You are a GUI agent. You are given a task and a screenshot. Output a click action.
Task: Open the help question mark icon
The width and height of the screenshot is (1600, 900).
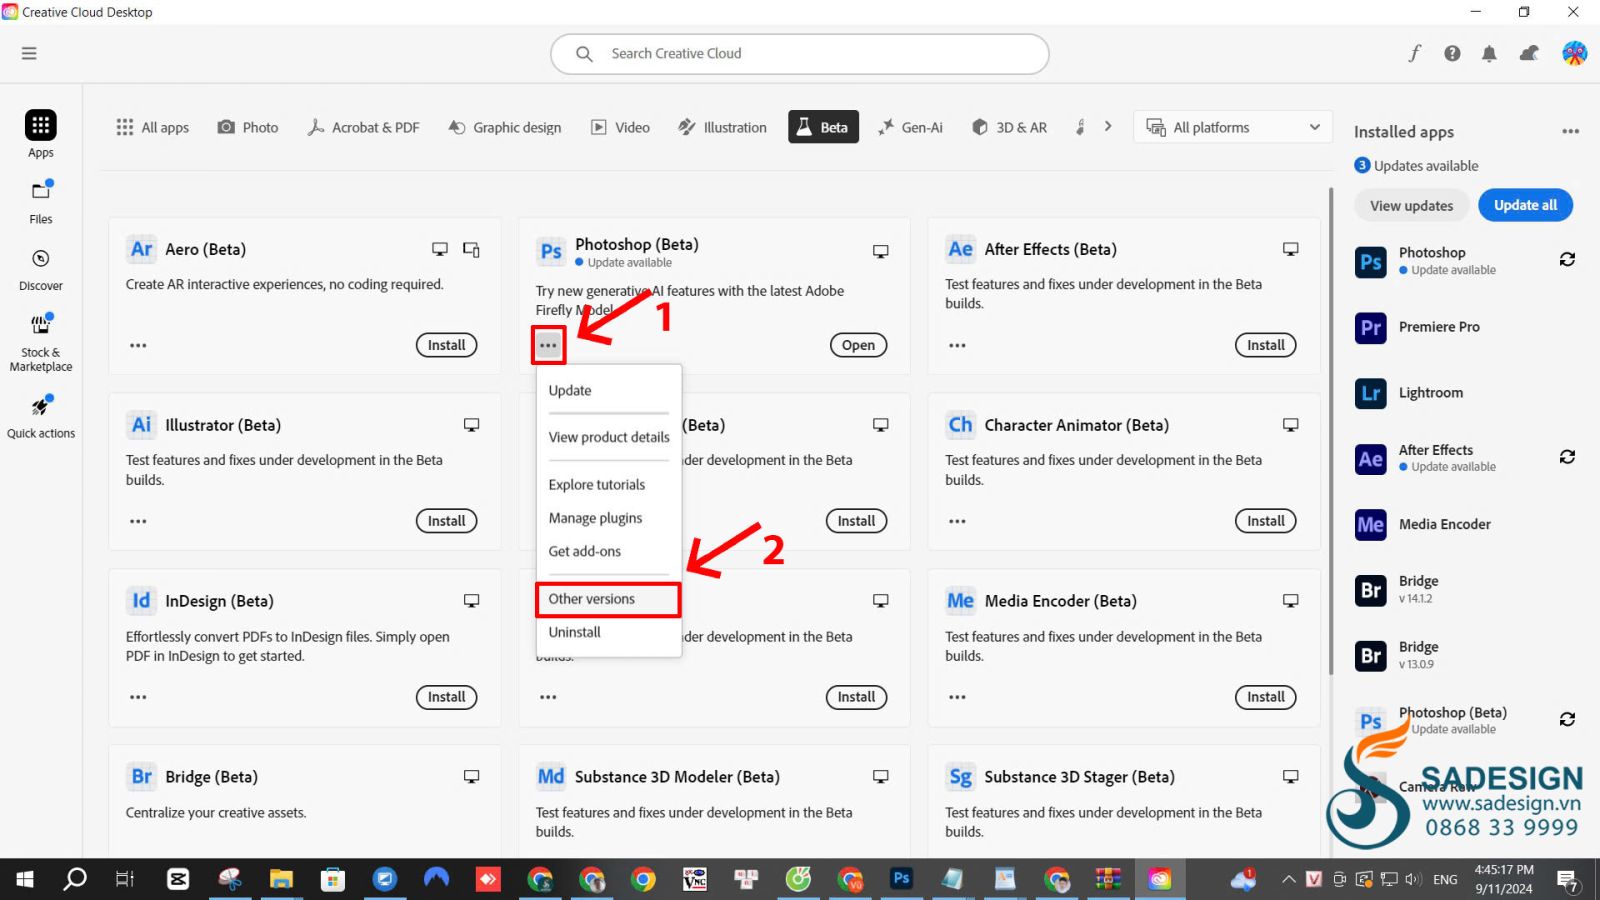point(1452,53)
